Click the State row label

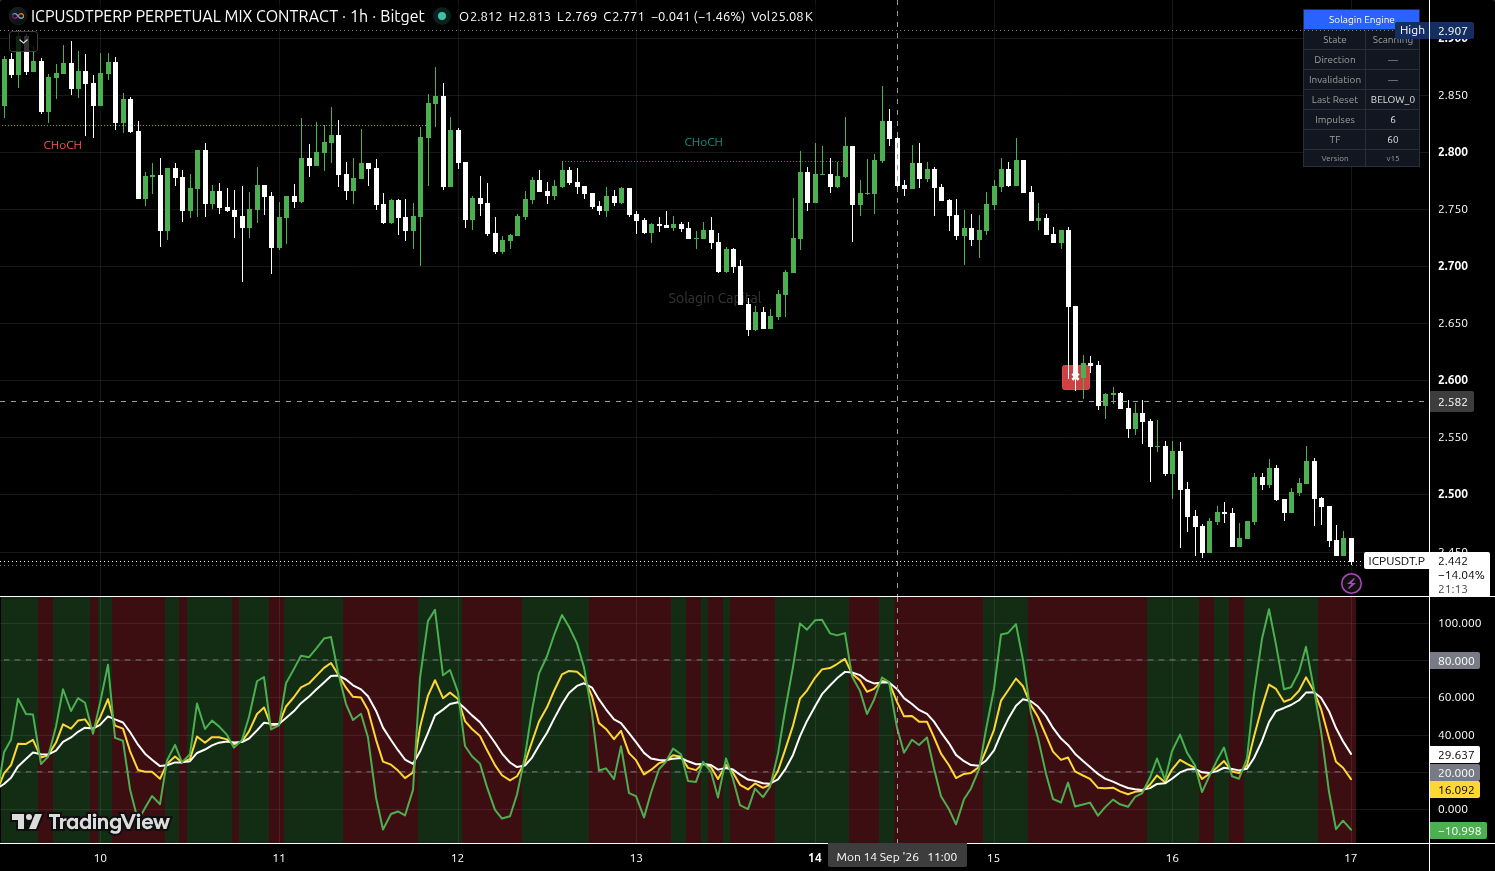[x=1335, y=40]
